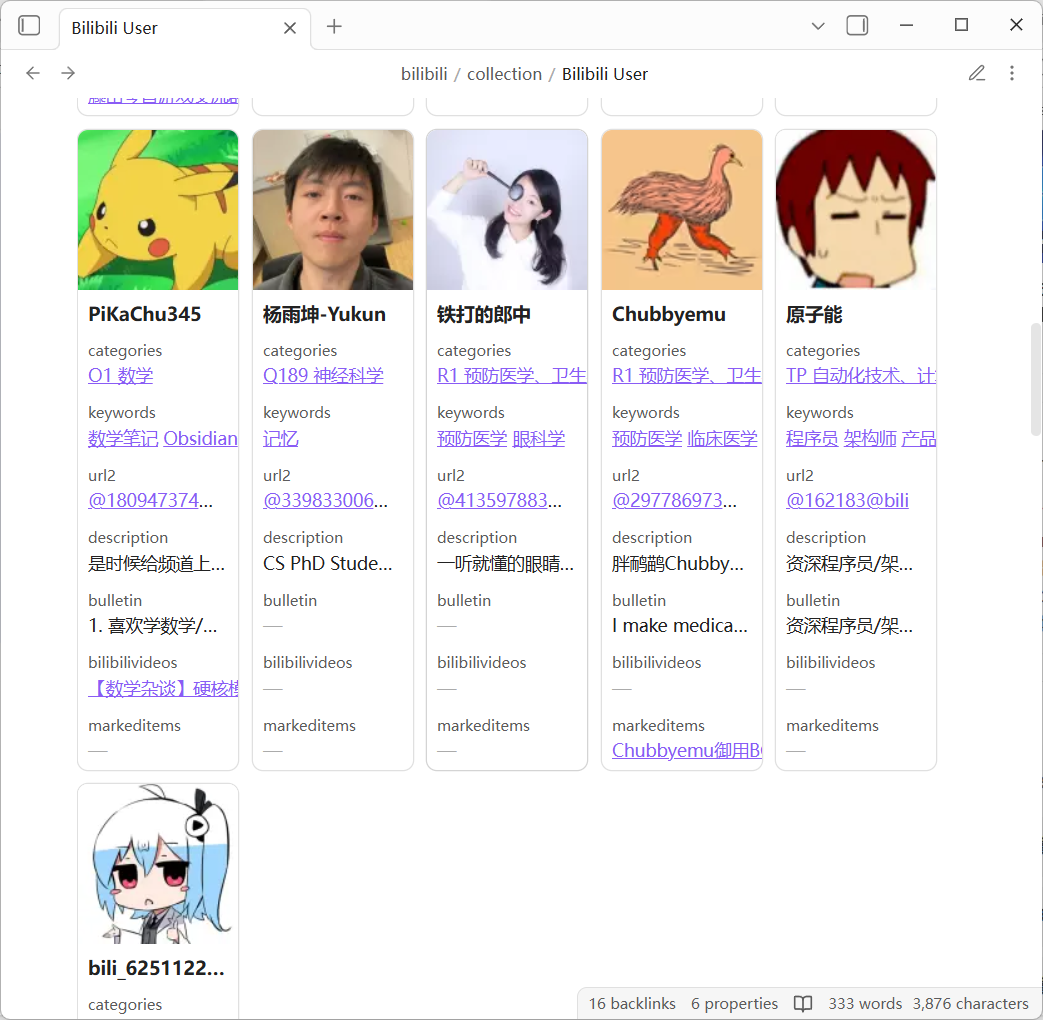Toggle the right sidebar panel icon
Image resolution: width=1043 pixels, height=1020 pixels.
857,26
